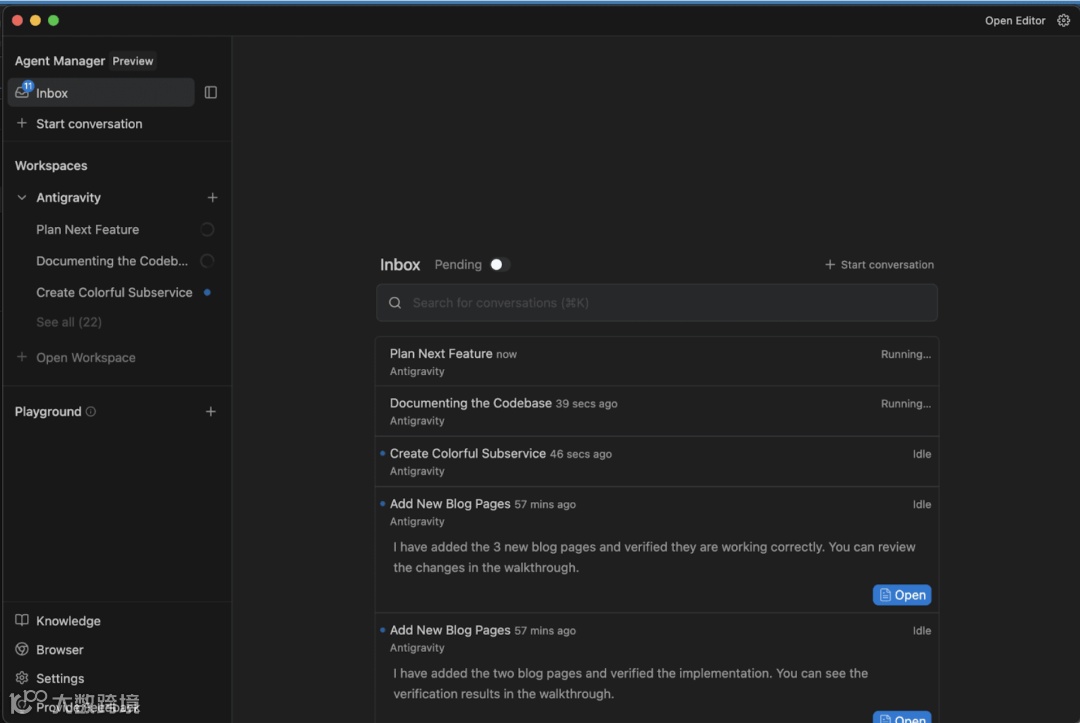The width and height of the screenshot is (1080, 723).
Task: Open Browser from the sidebar
Action: [60, 649]
